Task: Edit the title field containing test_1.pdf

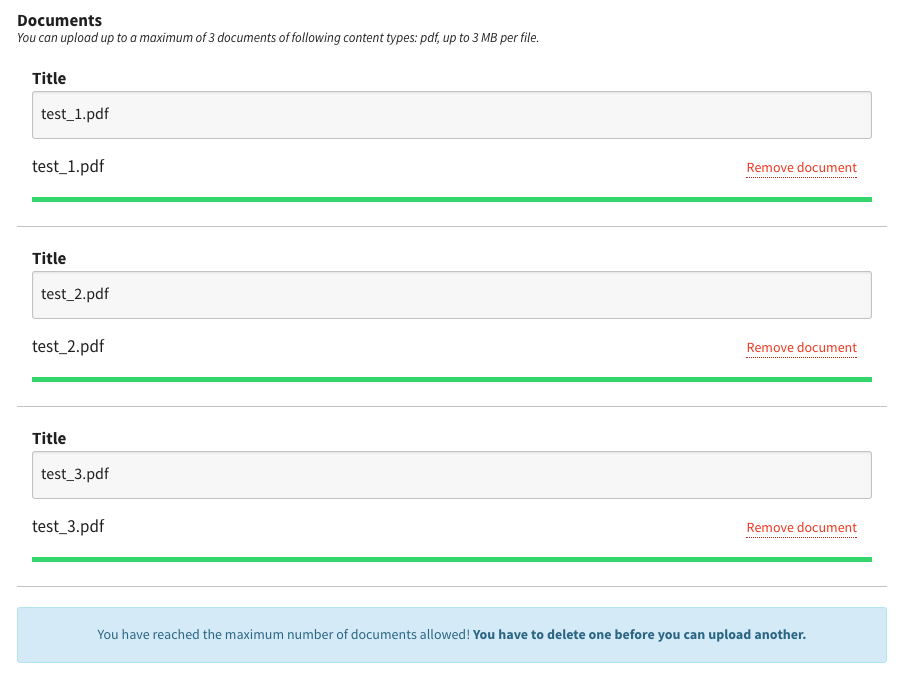Action: (451, 115)
